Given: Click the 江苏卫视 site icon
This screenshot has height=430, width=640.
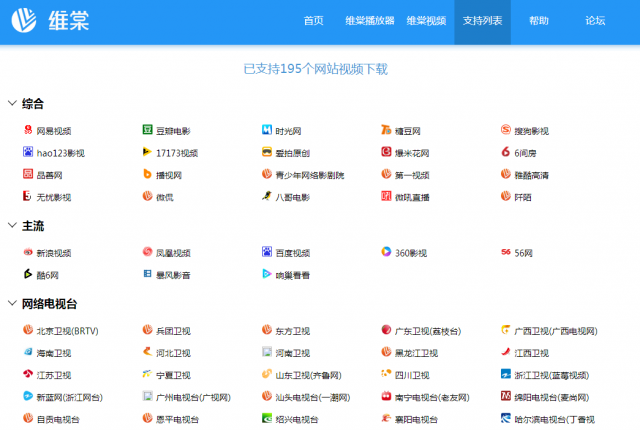Looking at the screenshot, I should click(28, 374).
